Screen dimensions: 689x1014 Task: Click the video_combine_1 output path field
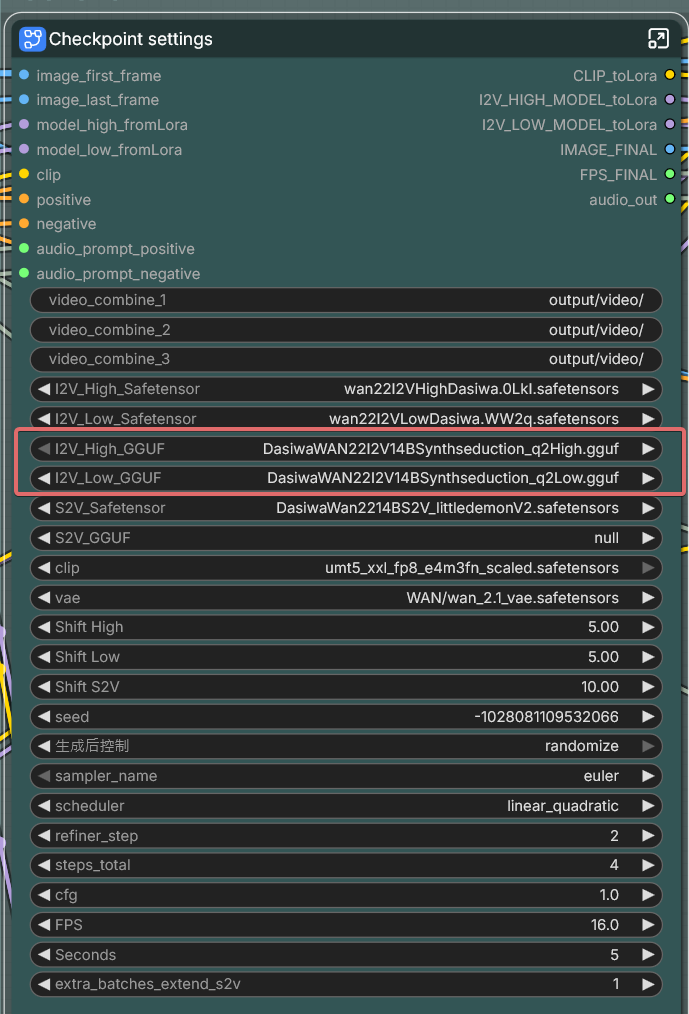click(x=345, y=300)
